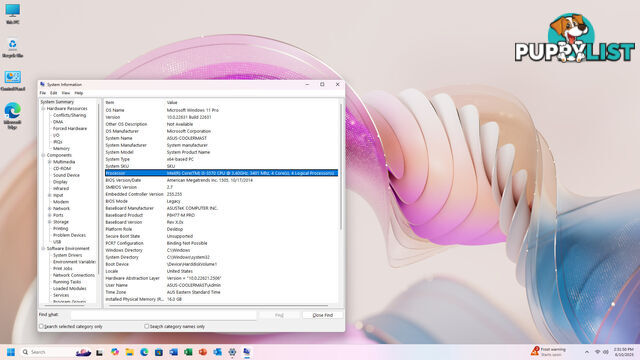Click the BaseBoard Product row
The width and height of the screenshot is (640, 360).
point(221,215)
